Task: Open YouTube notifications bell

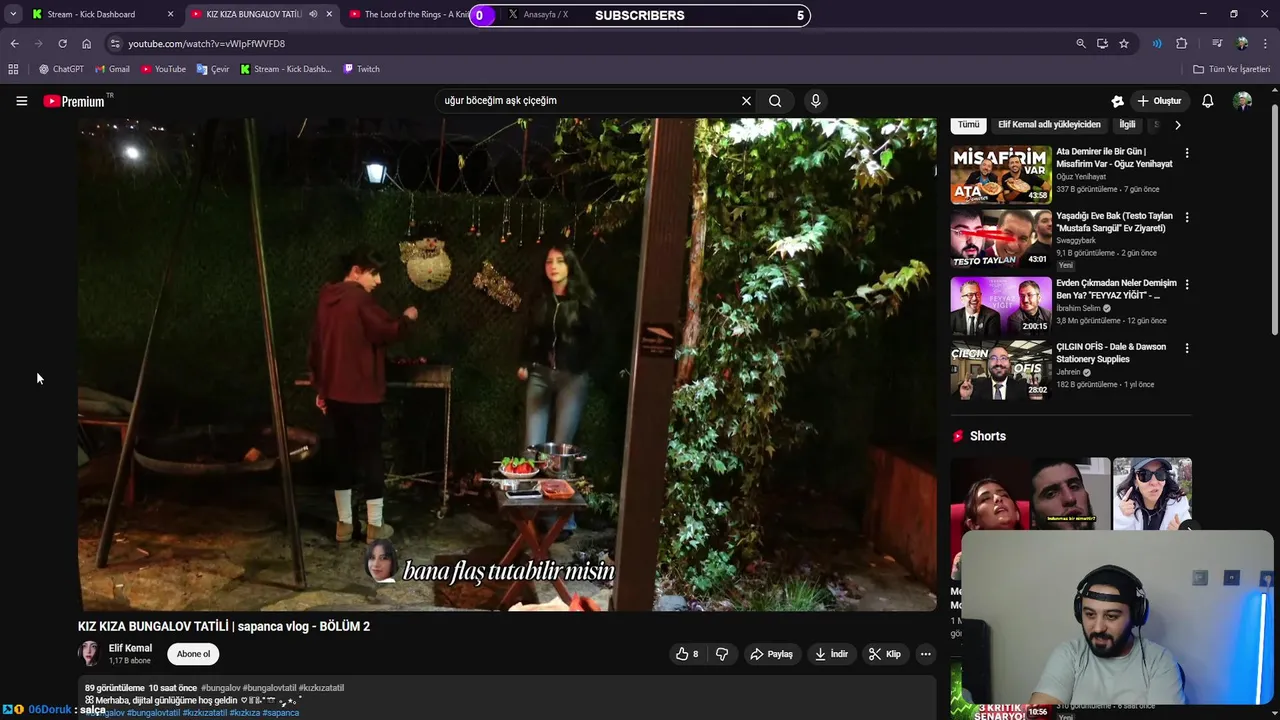Action: pos(1208,101)
